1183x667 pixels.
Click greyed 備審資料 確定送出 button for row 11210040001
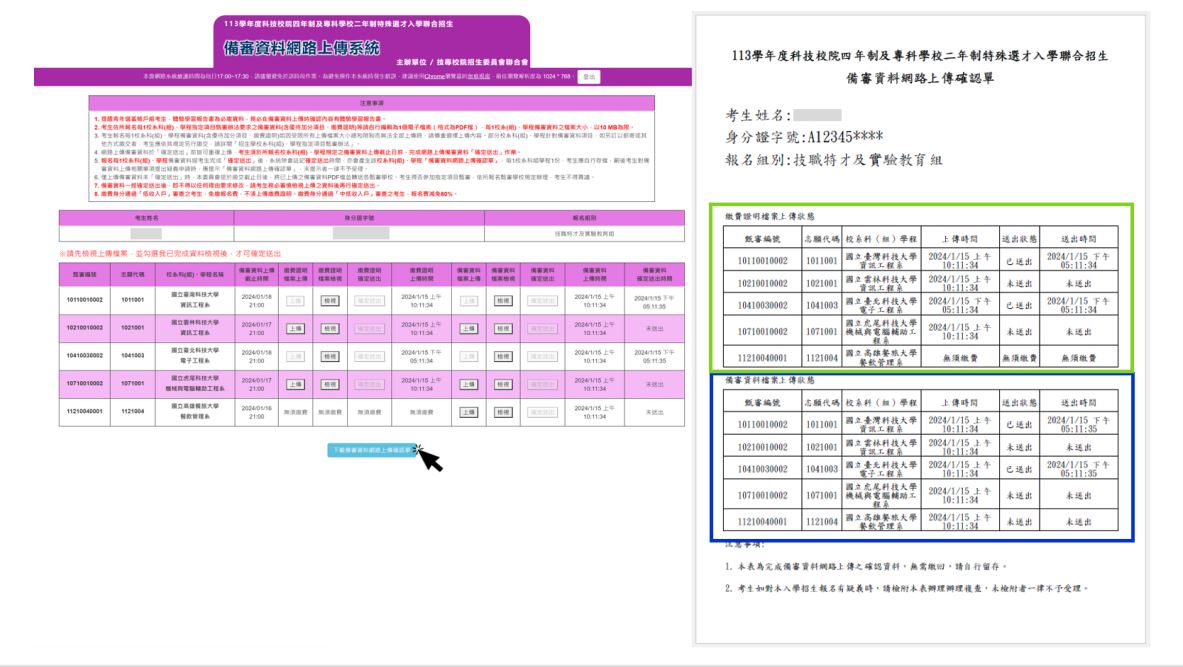click(x=542, y=413)
